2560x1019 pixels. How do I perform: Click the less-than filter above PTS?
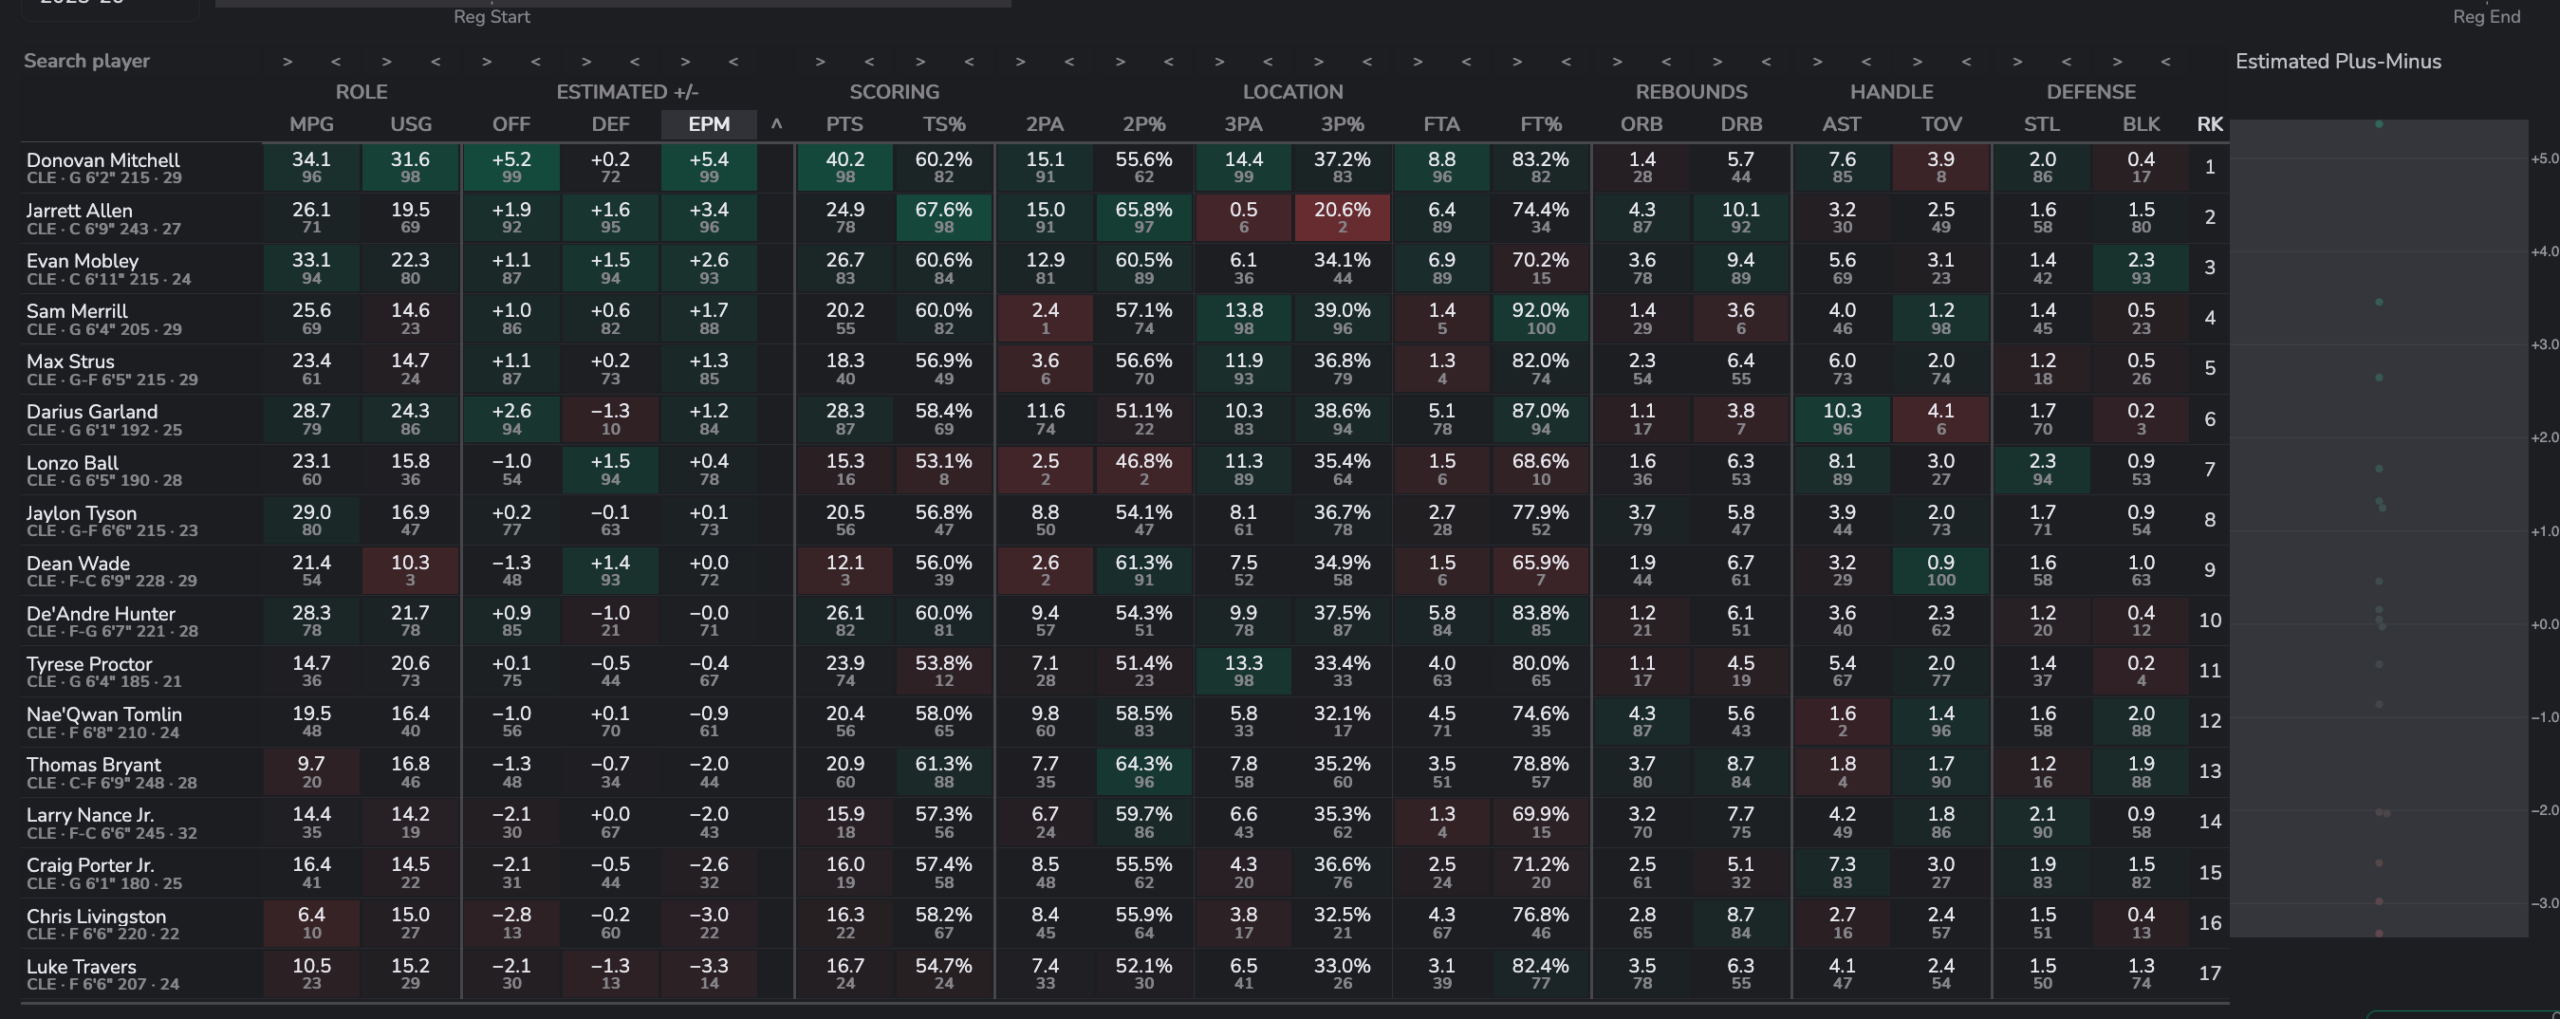[x=869, y=62]
